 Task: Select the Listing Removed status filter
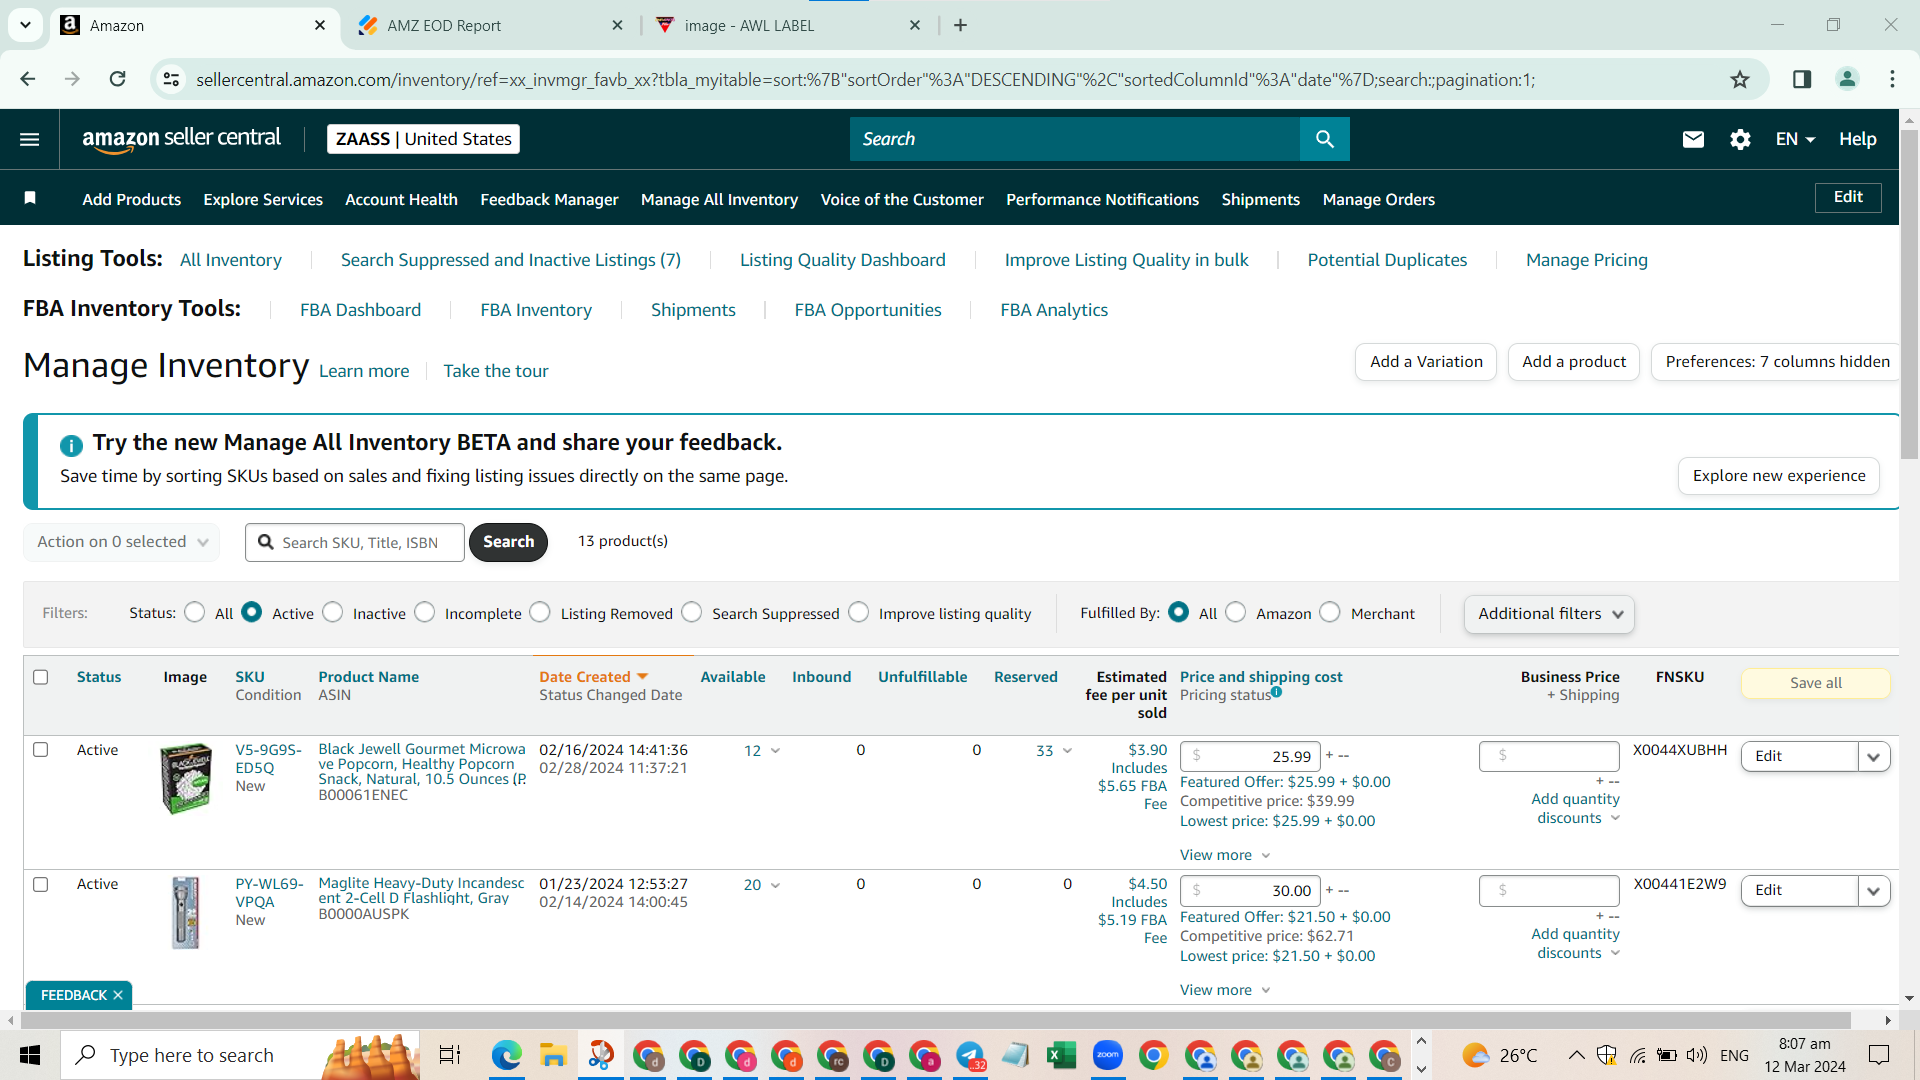click(x=540, y=612)
